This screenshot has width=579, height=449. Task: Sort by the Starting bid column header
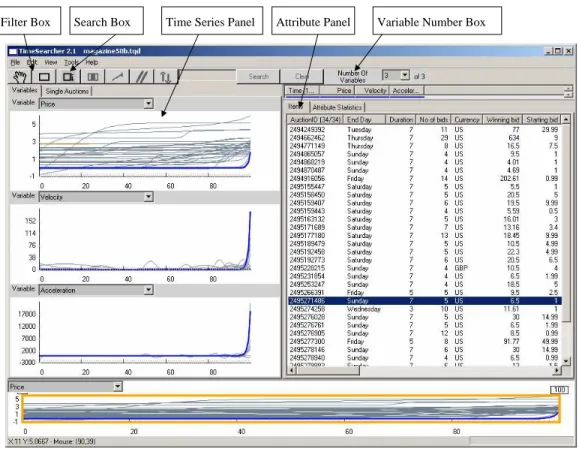click(x=542, y=120)
